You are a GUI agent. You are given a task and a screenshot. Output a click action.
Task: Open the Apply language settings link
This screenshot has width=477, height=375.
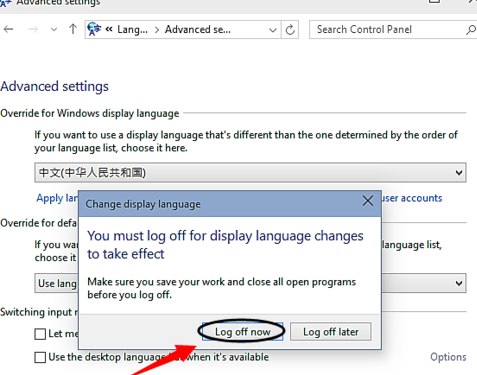[x=57, y=198]
